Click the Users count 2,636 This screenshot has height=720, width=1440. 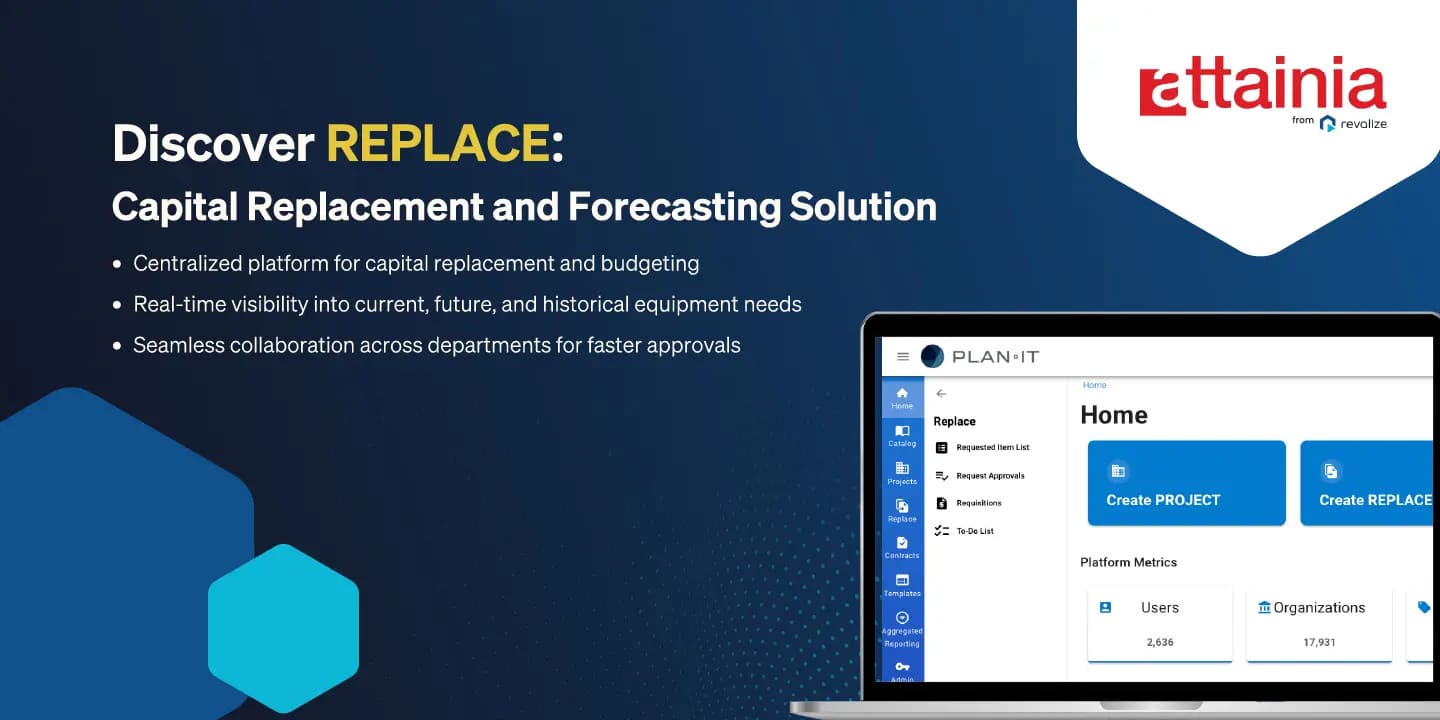point(1160,642)
